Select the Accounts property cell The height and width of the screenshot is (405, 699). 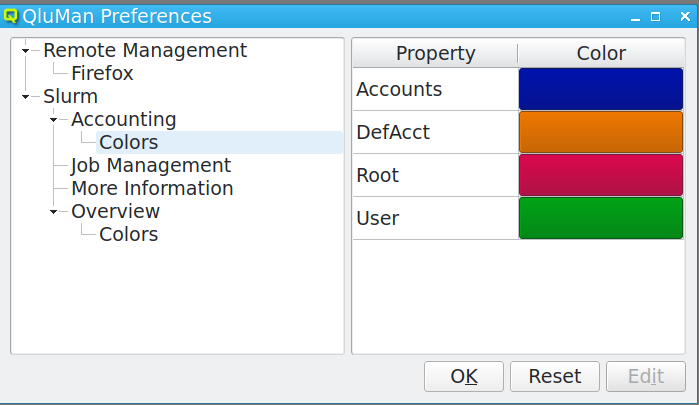click(436, 89)
